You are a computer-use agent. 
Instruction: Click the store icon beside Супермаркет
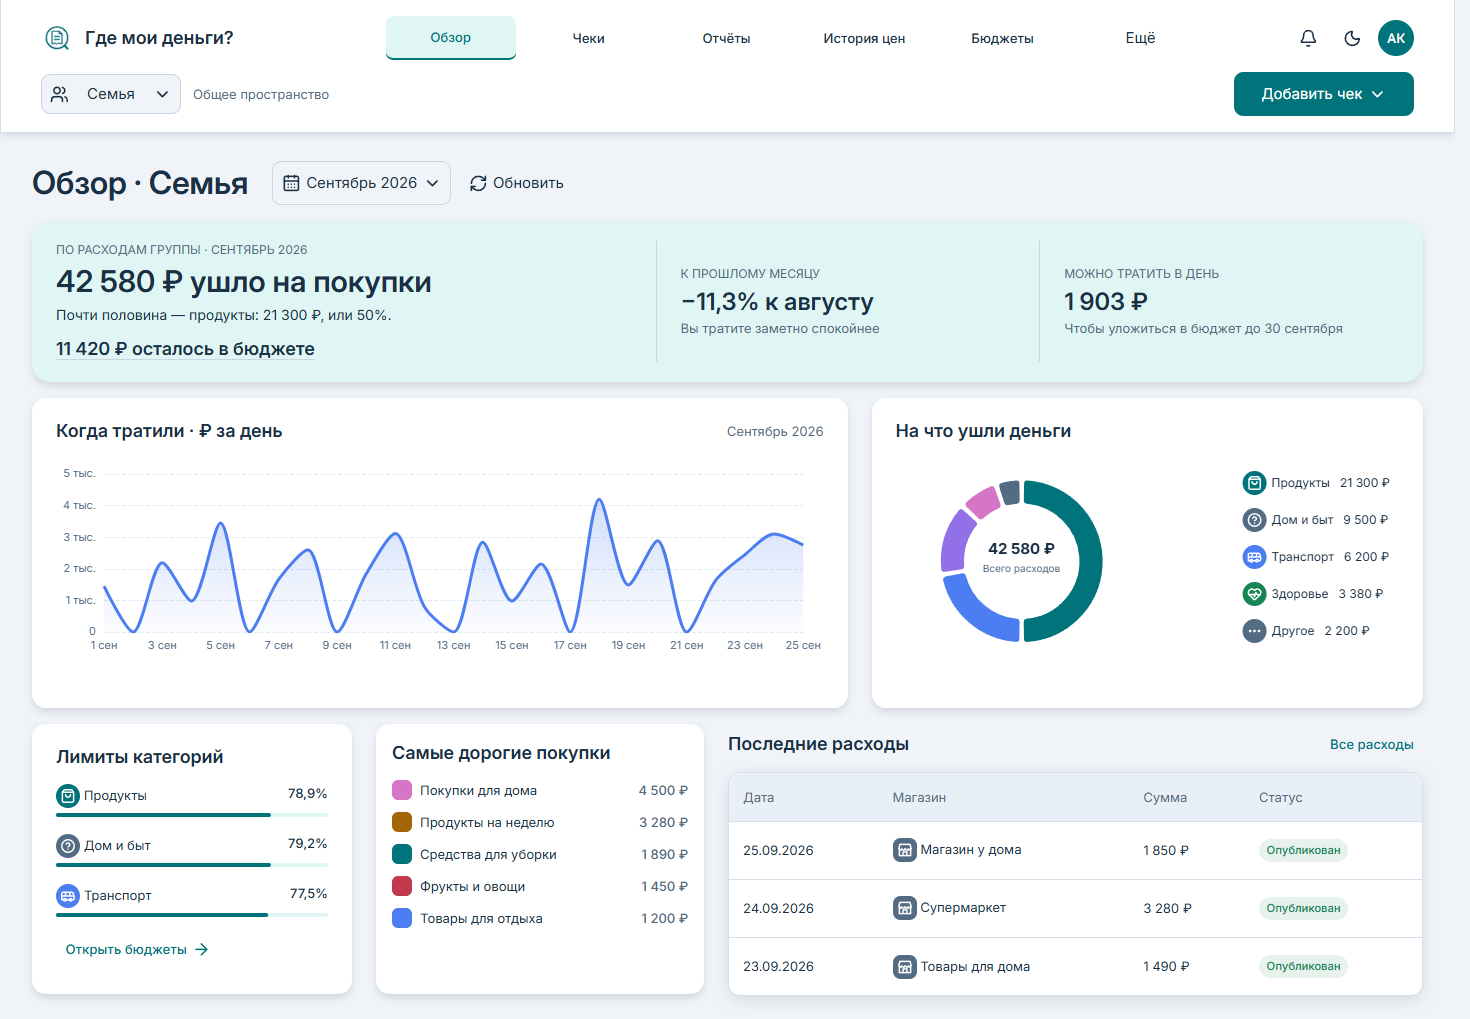pyautogui.click(x=904, y=908)
